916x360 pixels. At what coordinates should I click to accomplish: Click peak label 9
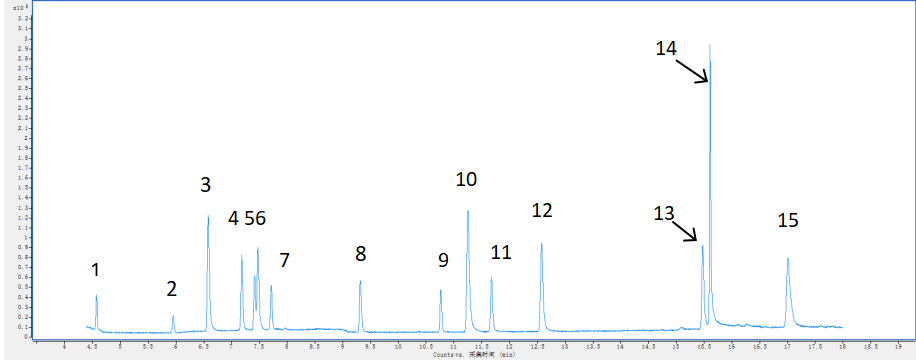443,260
